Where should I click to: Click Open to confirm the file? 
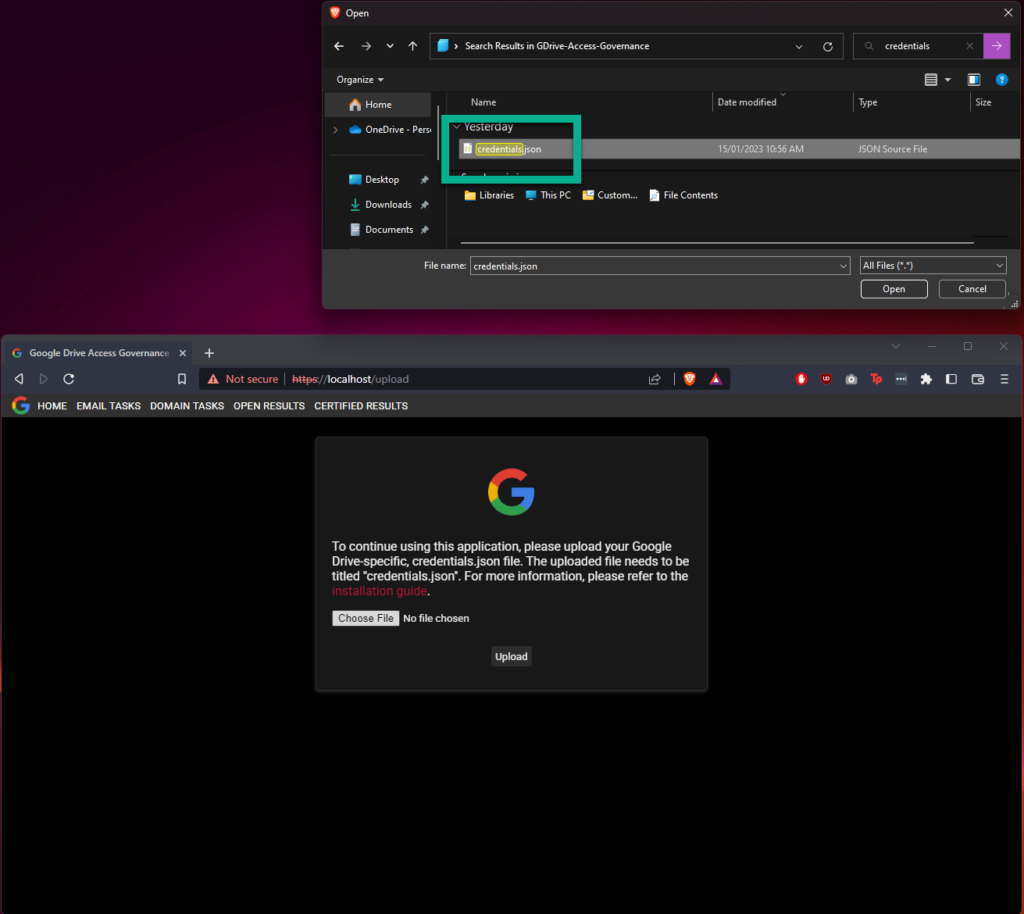coord(893,289)
